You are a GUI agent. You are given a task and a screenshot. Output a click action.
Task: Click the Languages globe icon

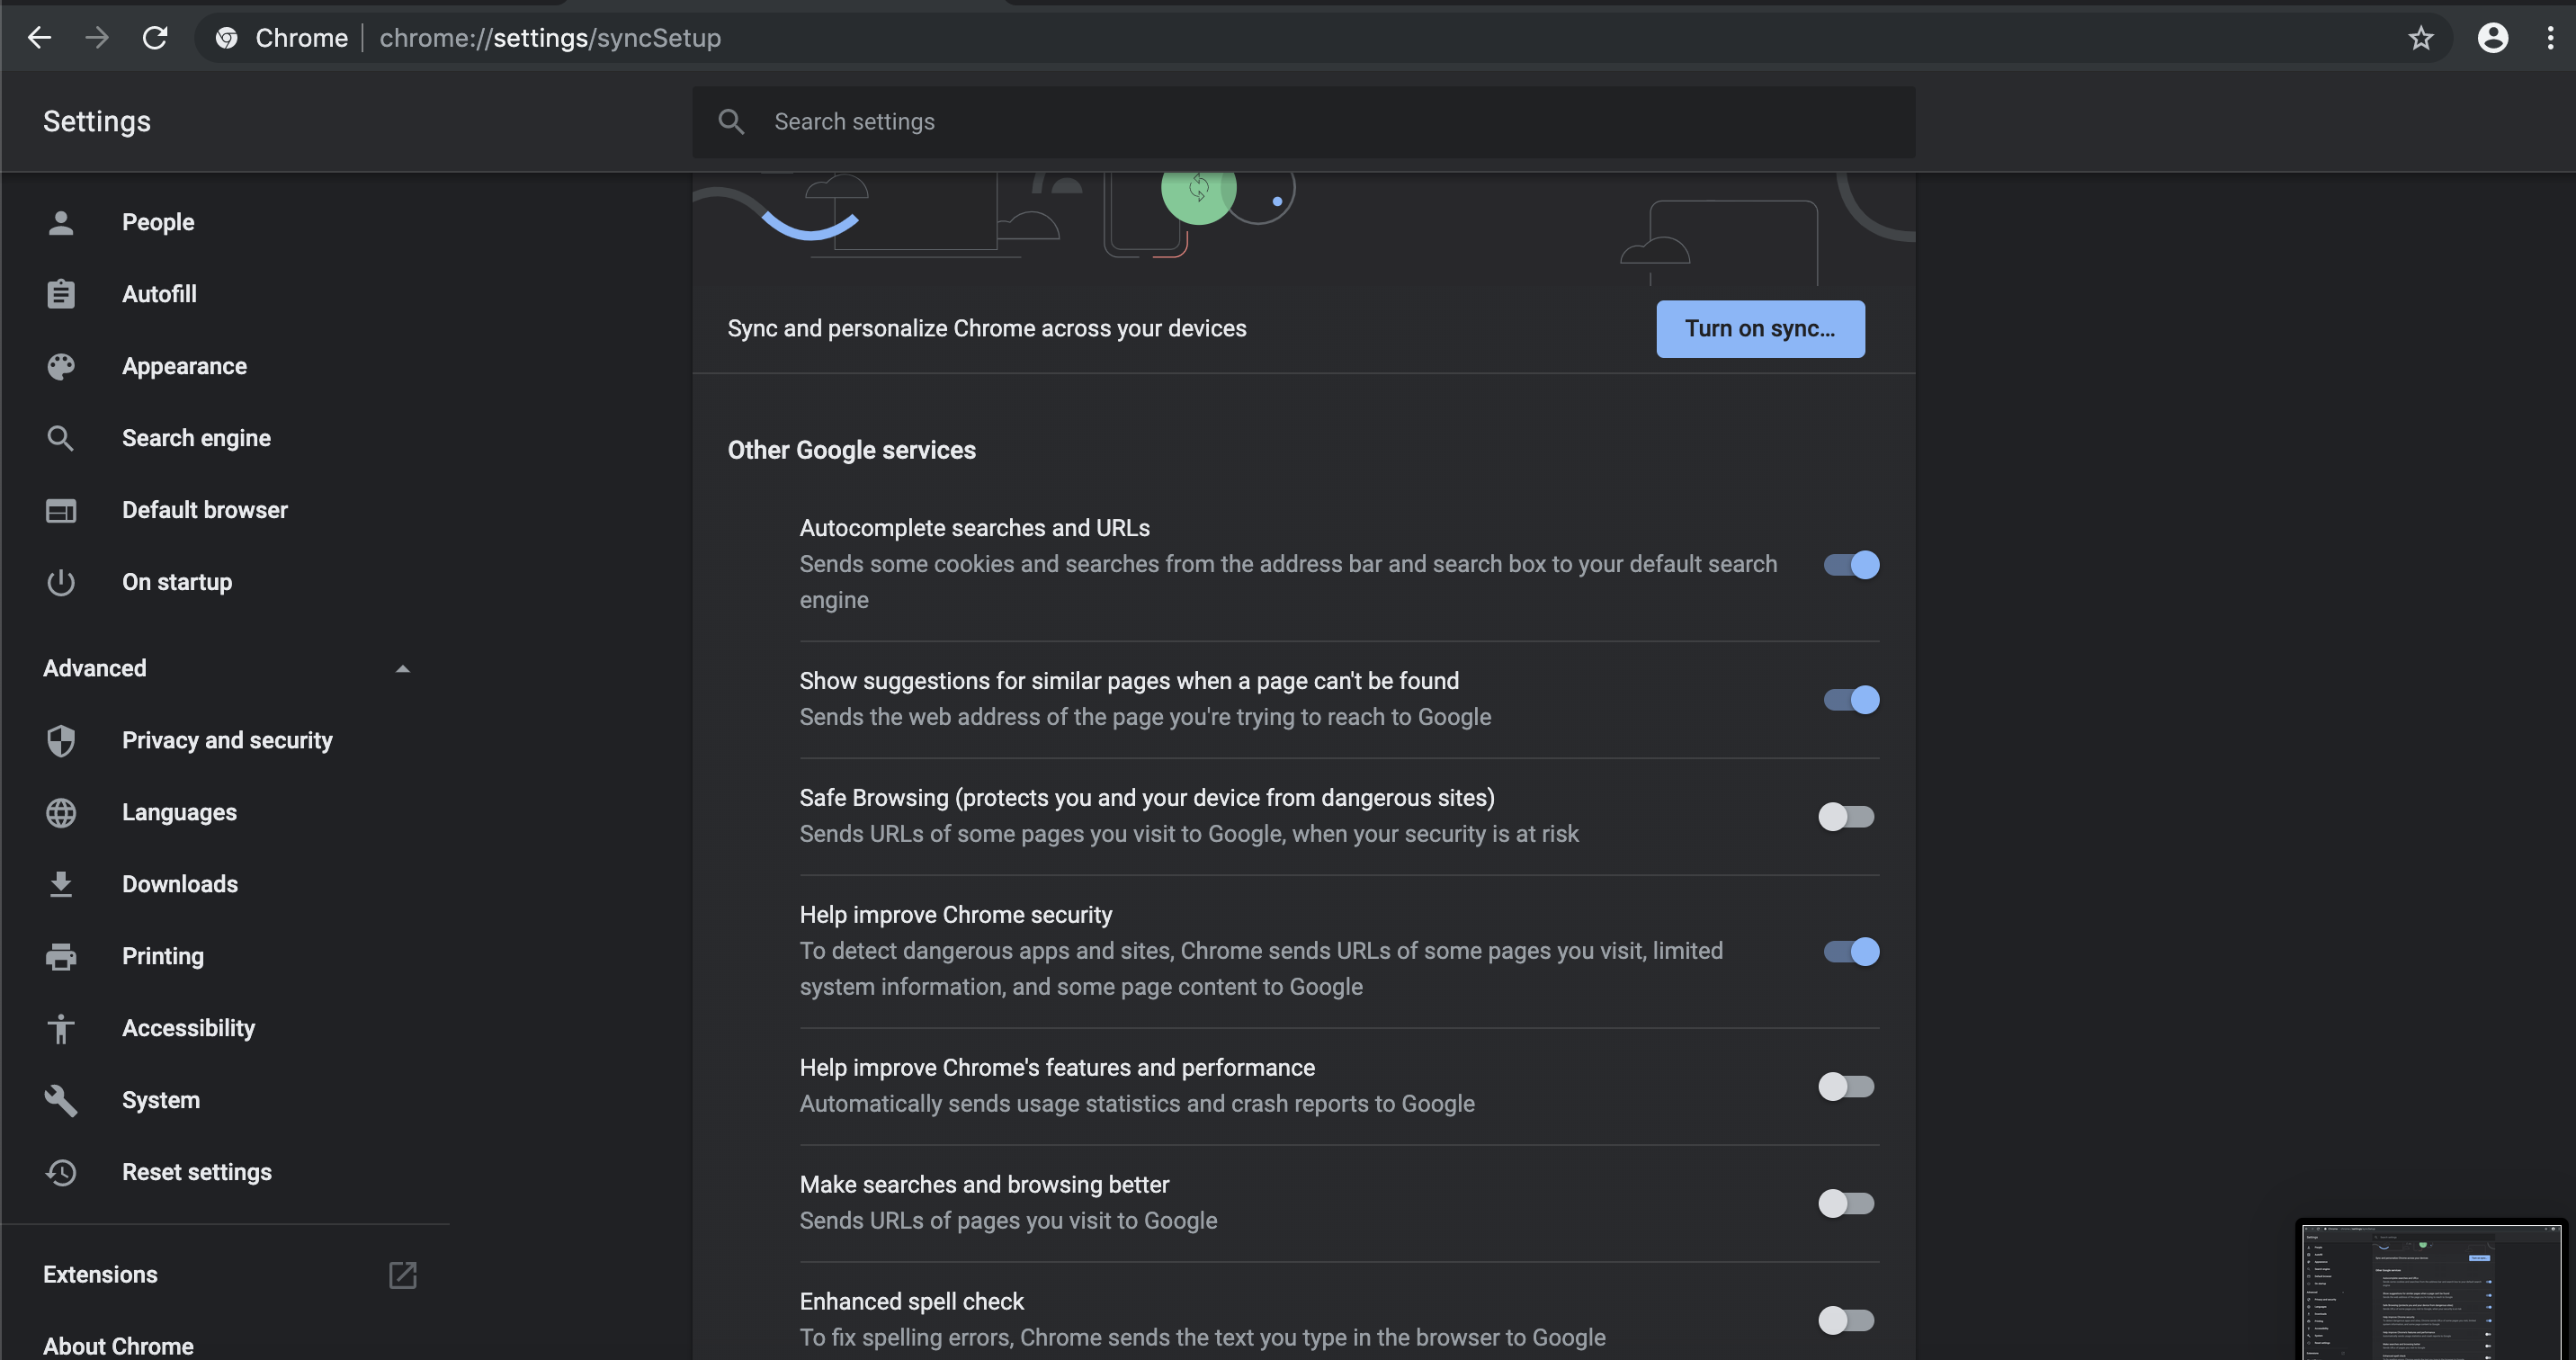click(61, 812)
